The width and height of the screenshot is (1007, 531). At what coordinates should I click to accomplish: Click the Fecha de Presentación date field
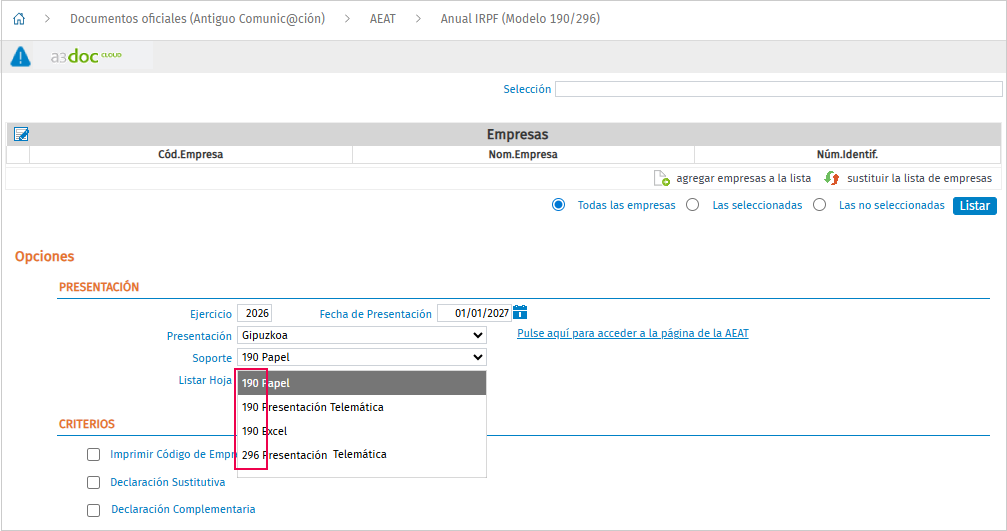pyautogui.click(x=475, y=313)
